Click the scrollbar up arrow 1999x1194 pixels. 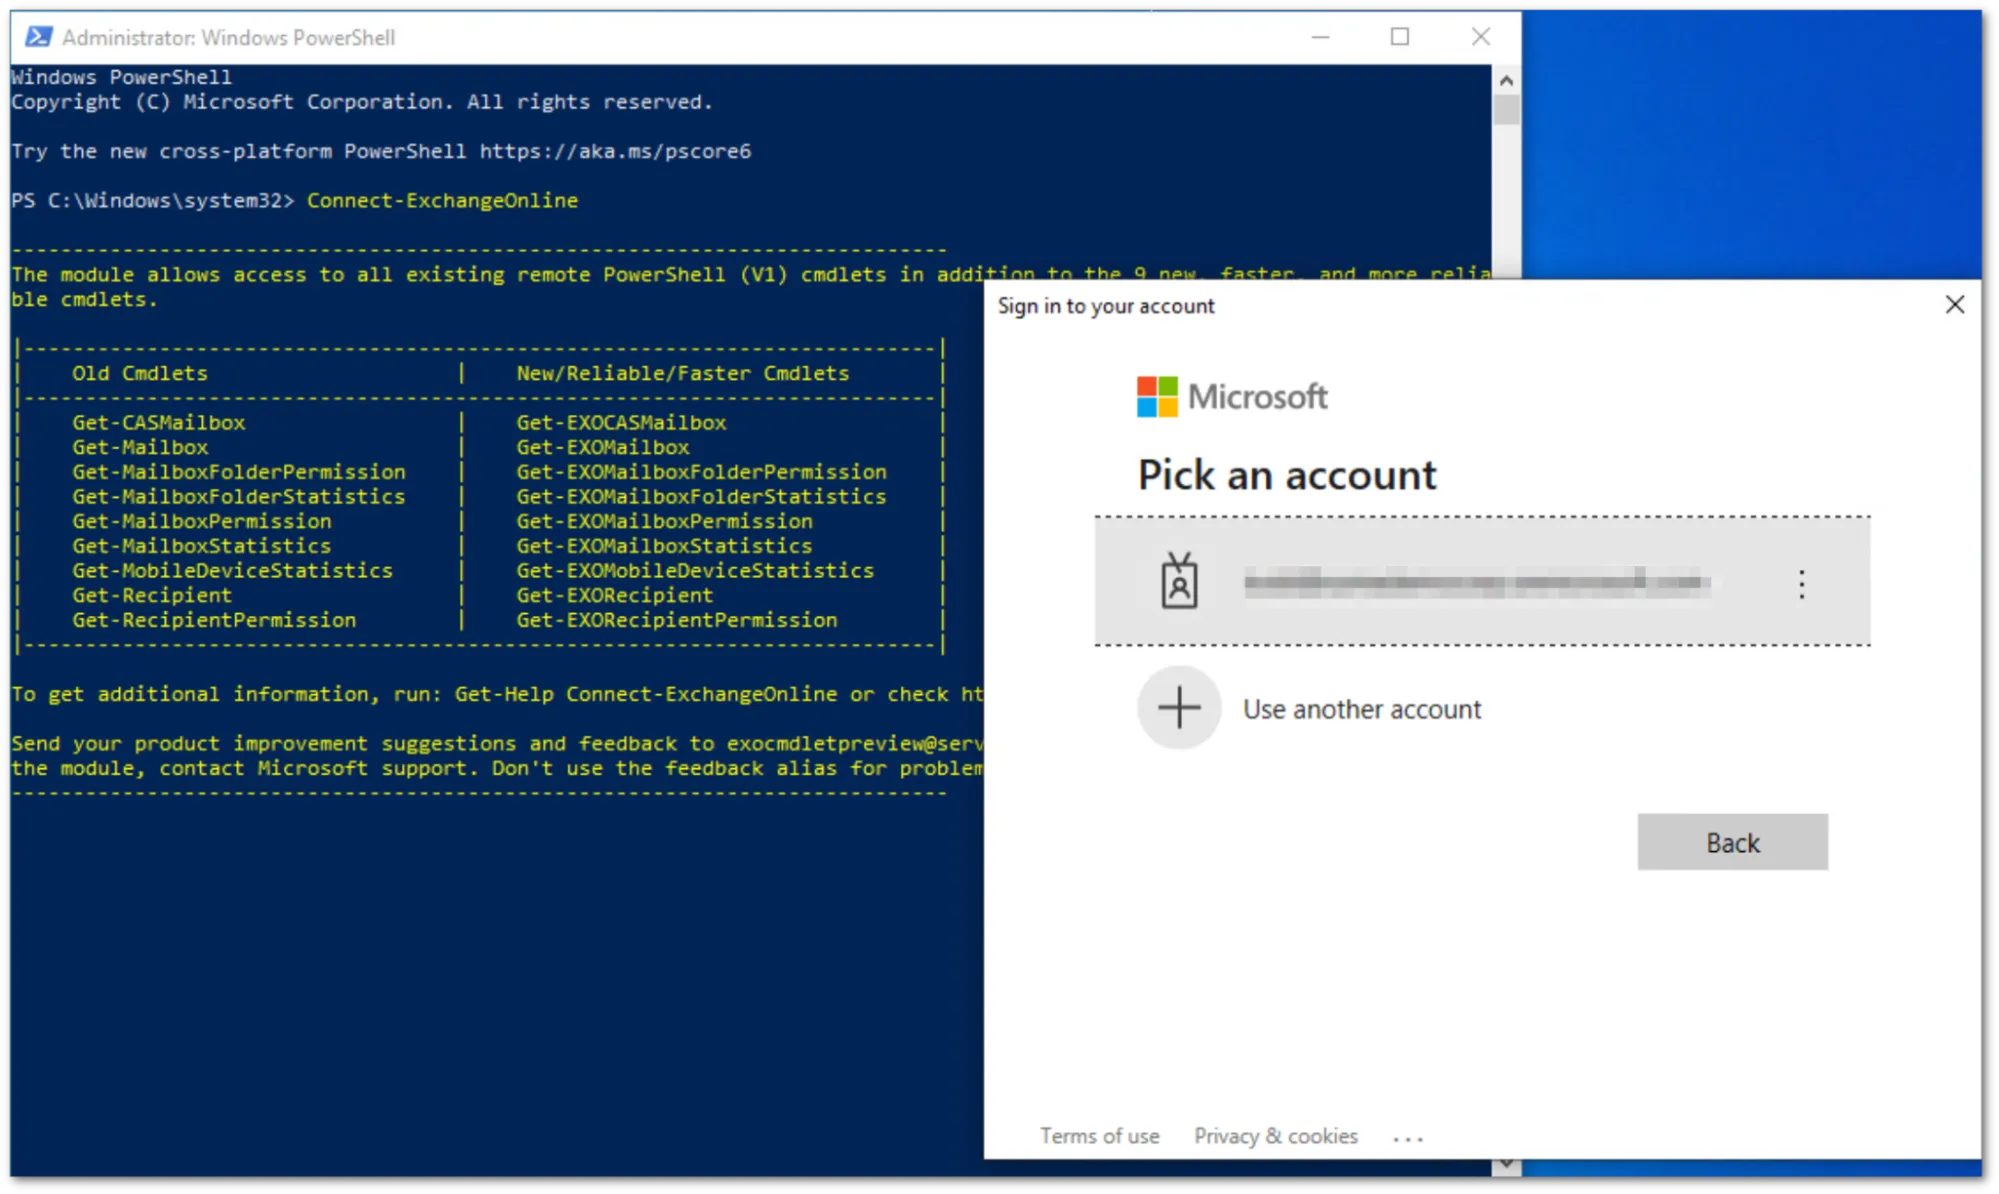(1505, 79)
